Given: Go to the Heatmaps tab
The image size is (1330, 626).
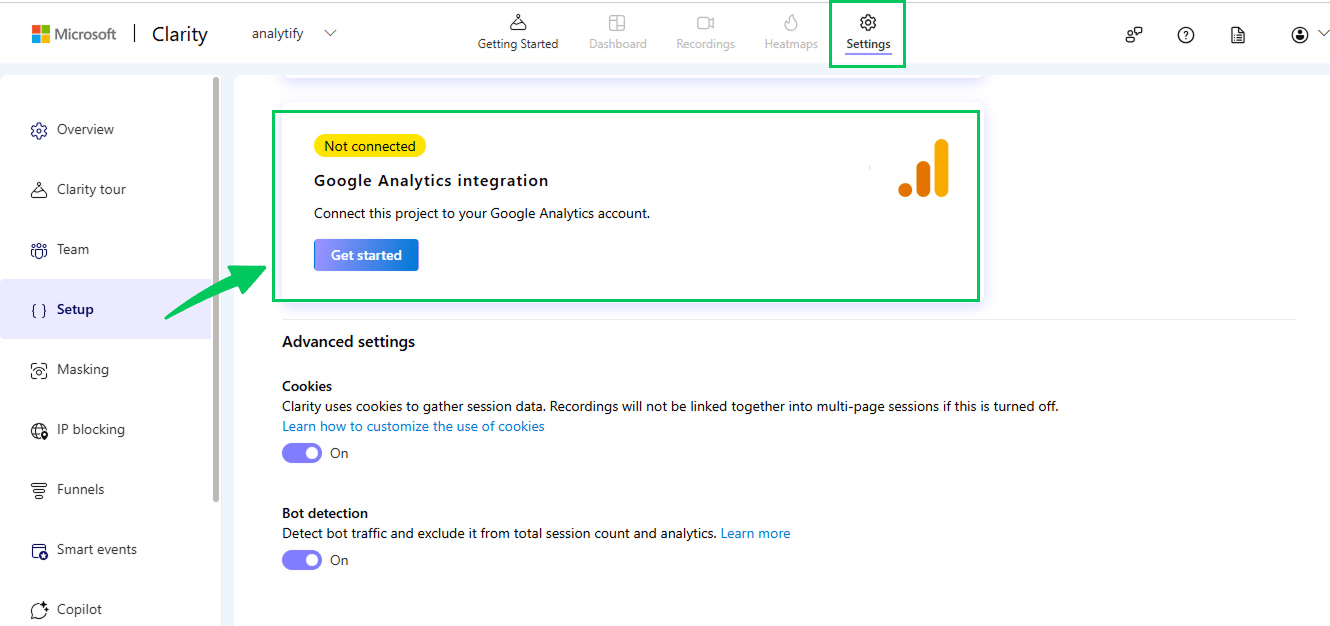Looking at the screenshot, I should click(791, 33).
